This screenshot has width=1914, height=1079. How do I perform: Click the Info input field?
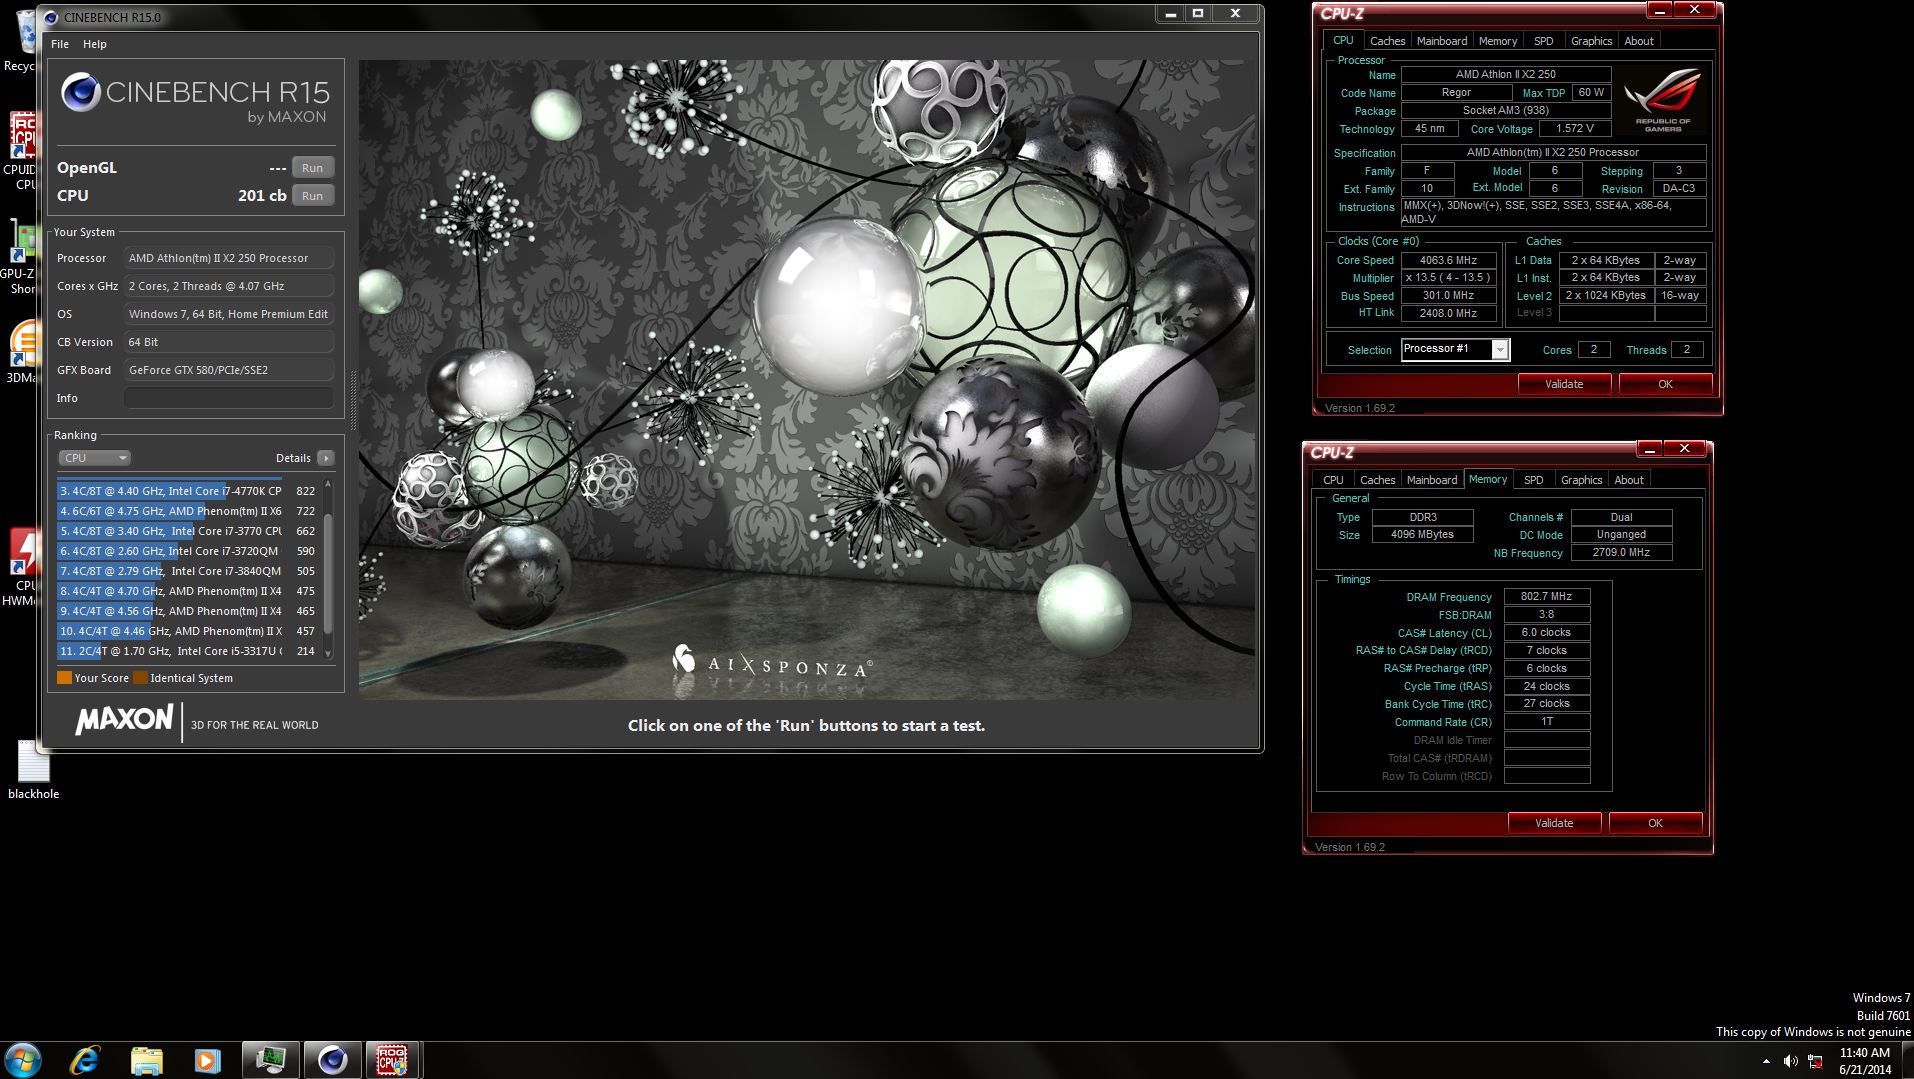229,398
